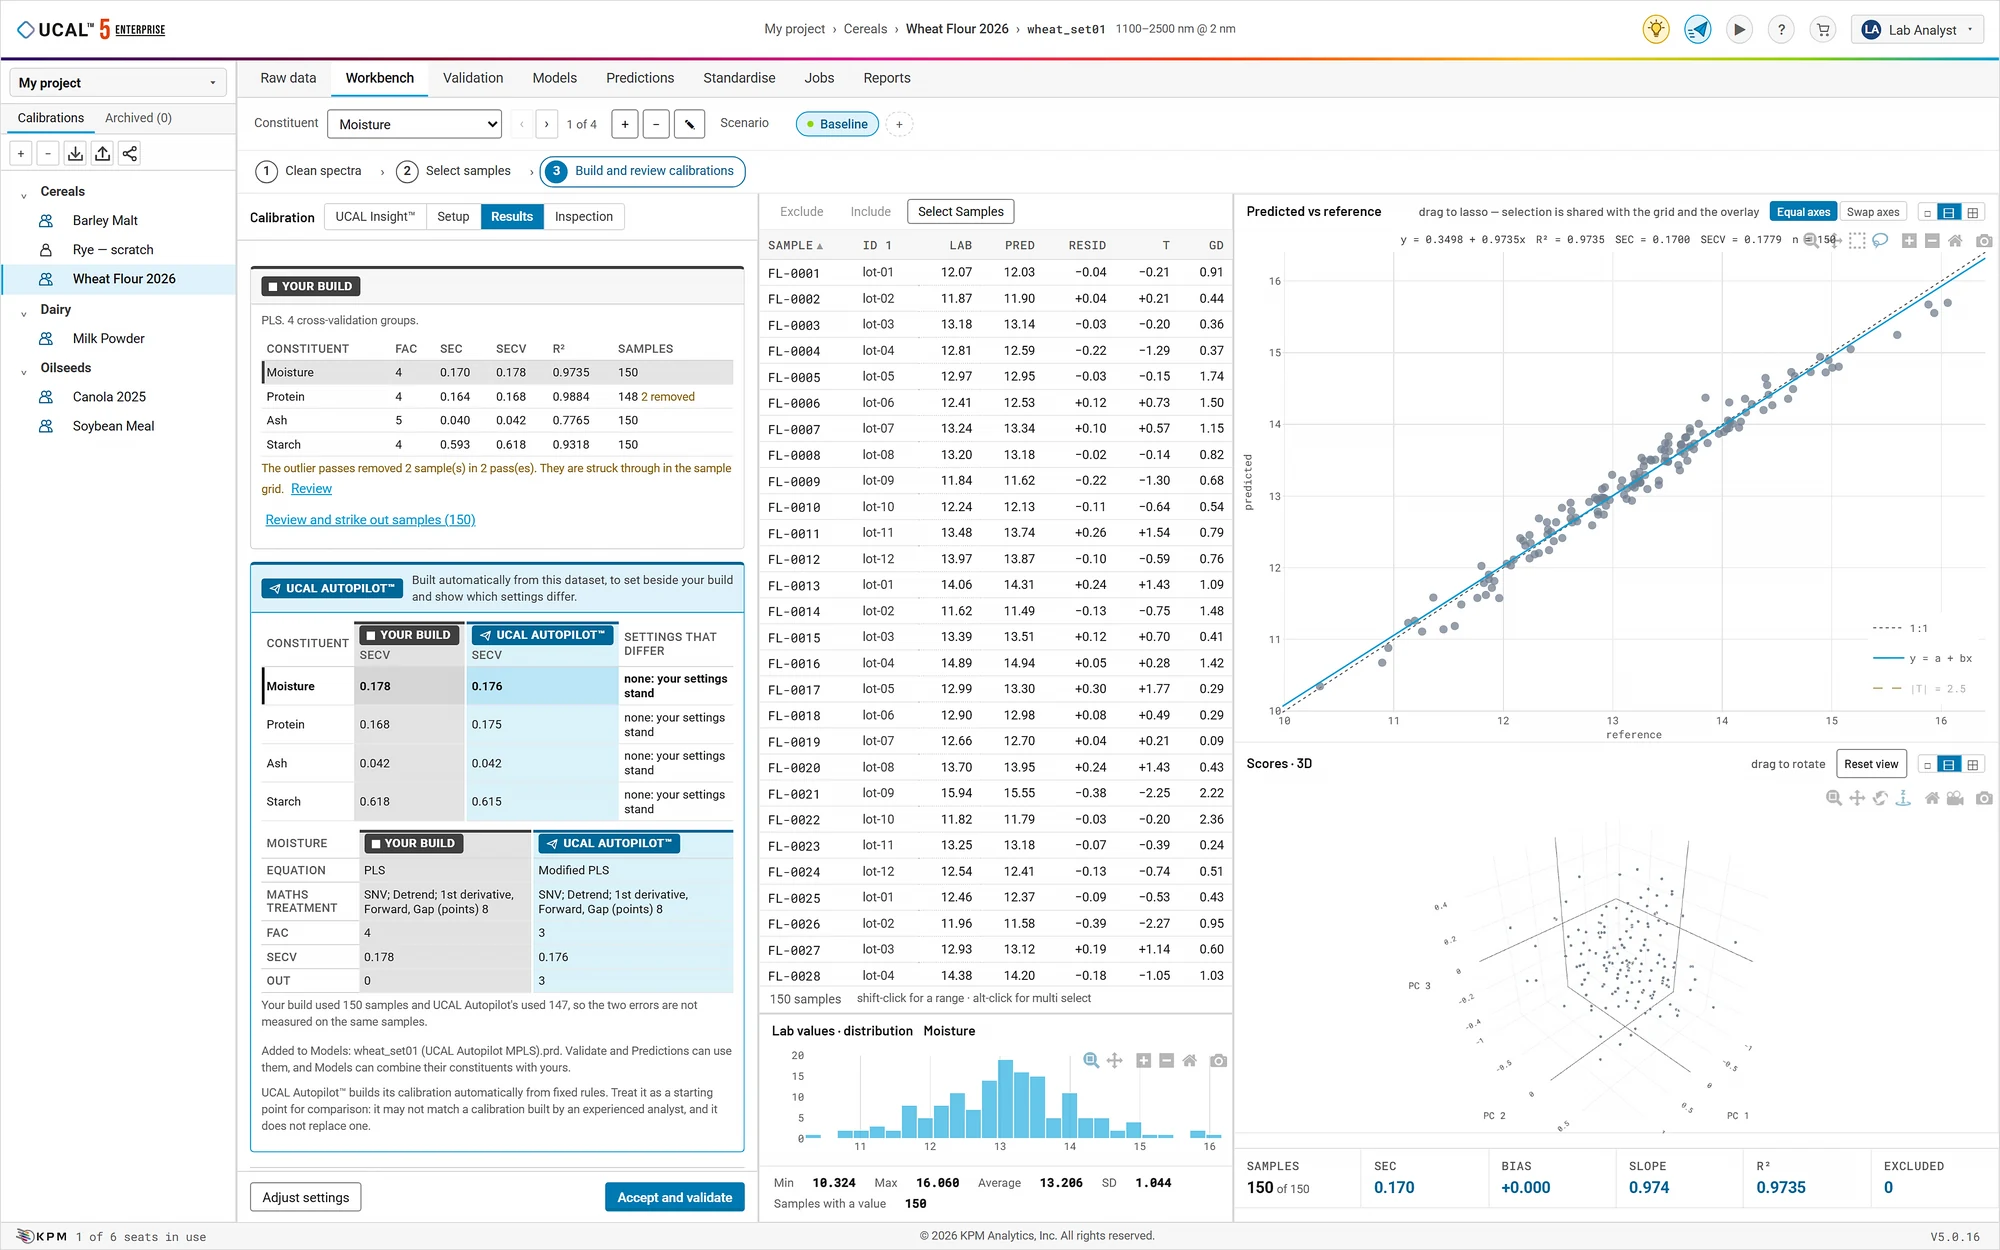The width and height of the screenshot is (2000, 1250).
Task: Open the paper-plane Autopilot icon in header
Action: click(x=1698, y=29)
